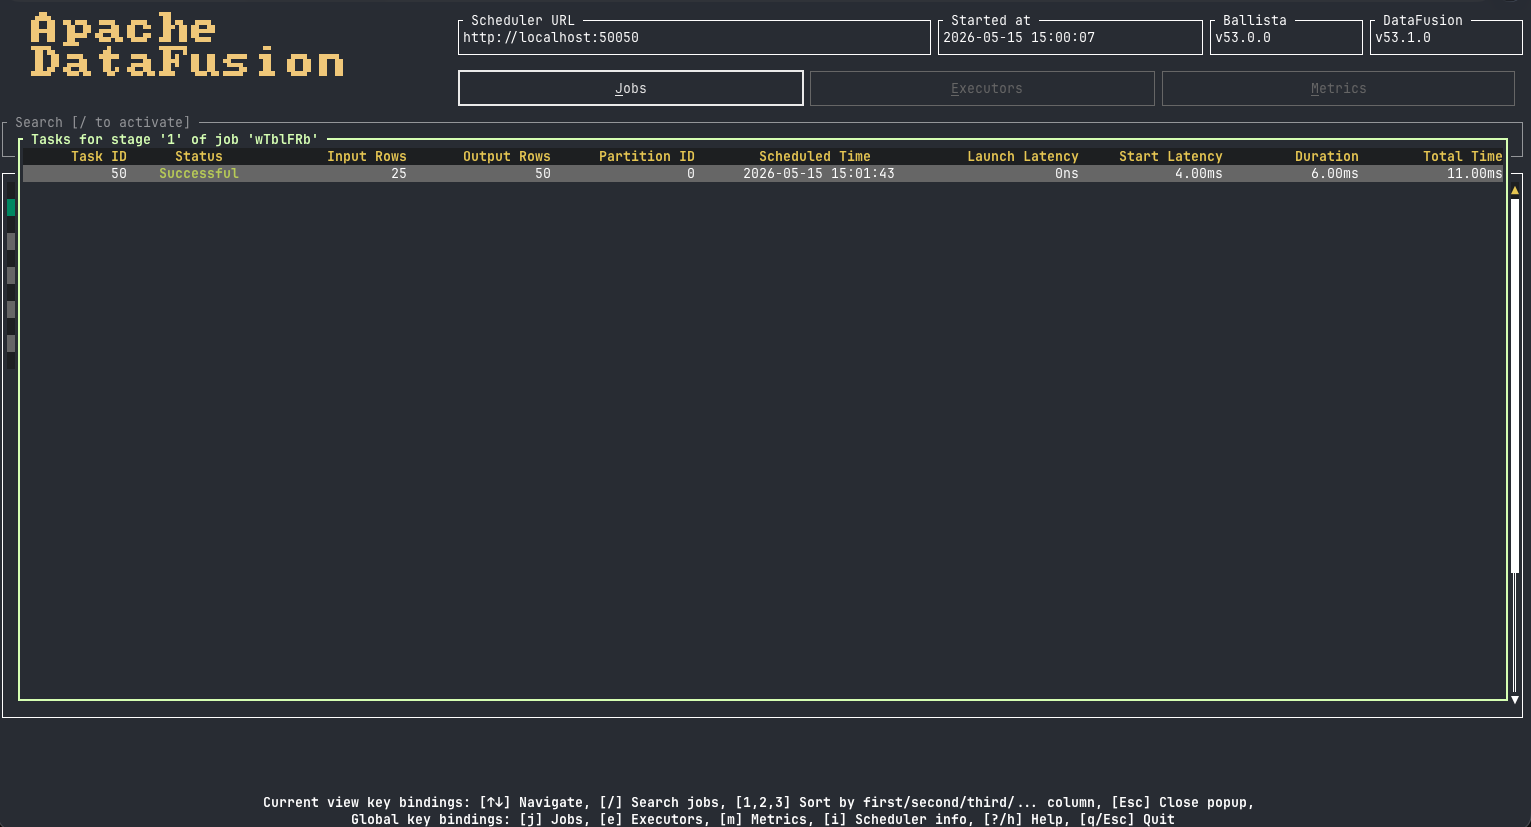The height and width of the screenshot is (827, 1531).
Task: Click the [?/h] Help hint
Action: (1027, 819)
